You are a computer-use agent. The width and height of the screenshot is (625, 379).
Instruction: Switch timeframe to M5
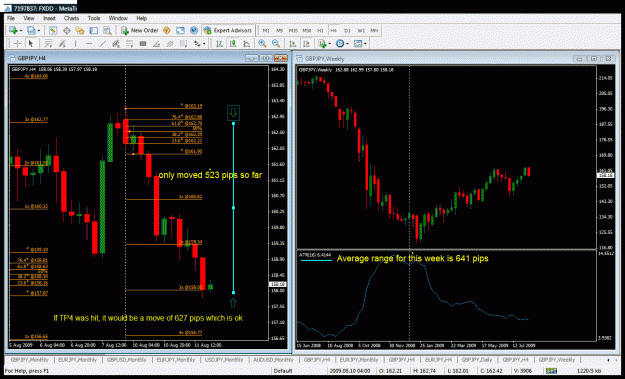[x=279, y=30]
